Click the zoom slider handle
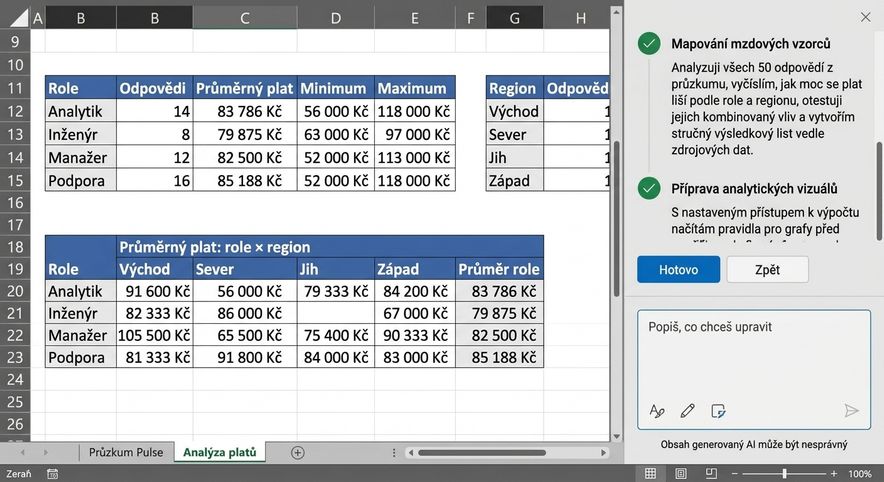Viewport: 884px width, 482px height. [784, 474]
